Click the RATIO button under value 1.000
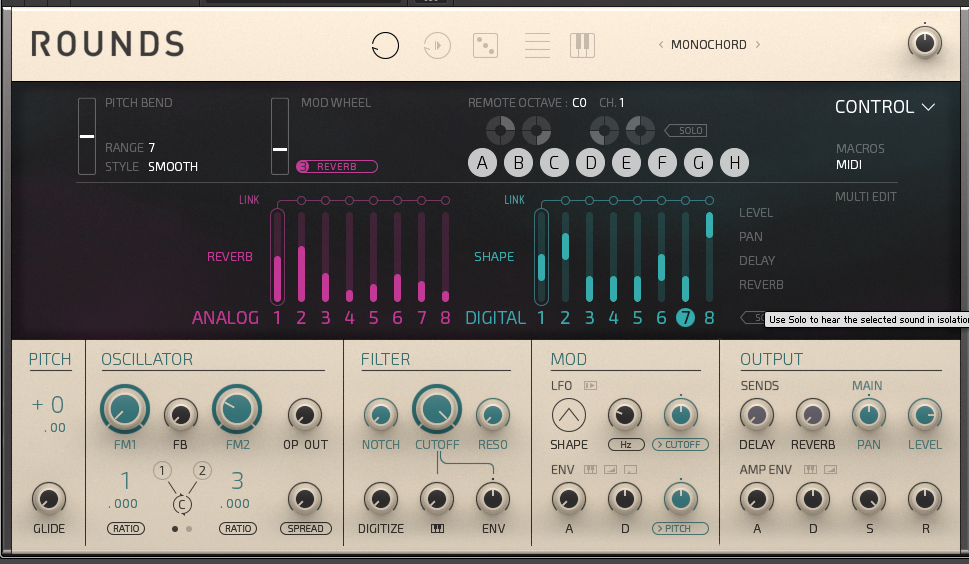Image resolution: width=969 pixels, height=564 pixels. [125, 528]
